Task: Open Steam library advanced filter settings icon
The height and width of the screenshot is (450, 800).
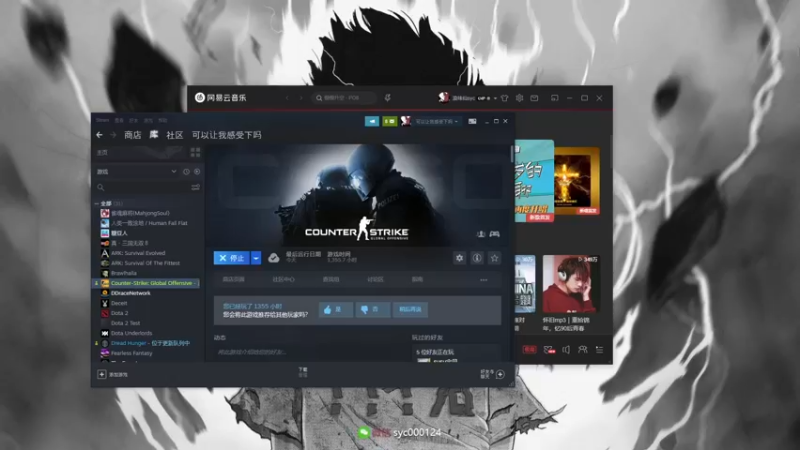Action: click(195, 187)
